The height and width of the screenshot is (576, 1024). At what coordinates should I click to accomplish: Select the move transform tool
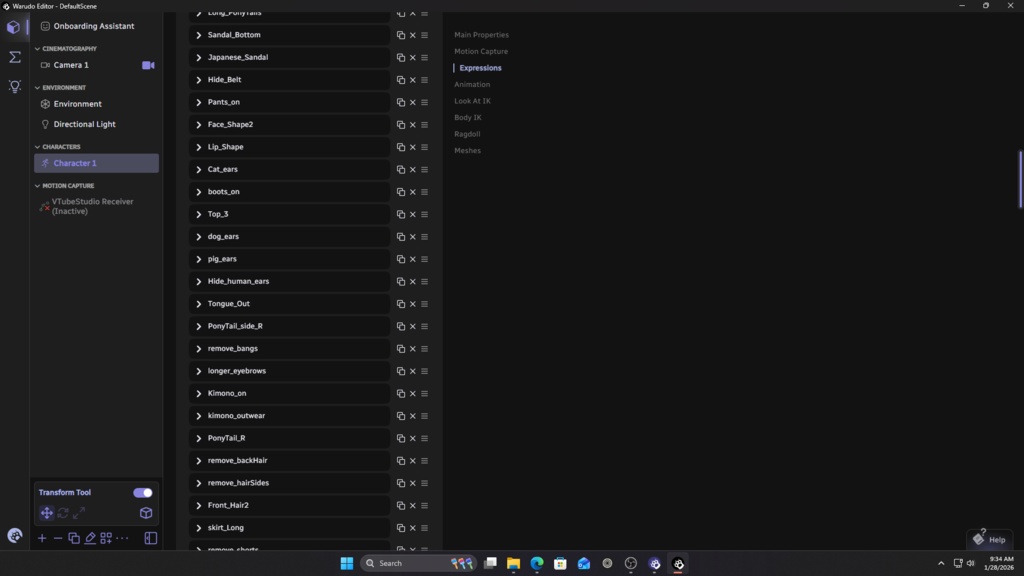[46, 513]
